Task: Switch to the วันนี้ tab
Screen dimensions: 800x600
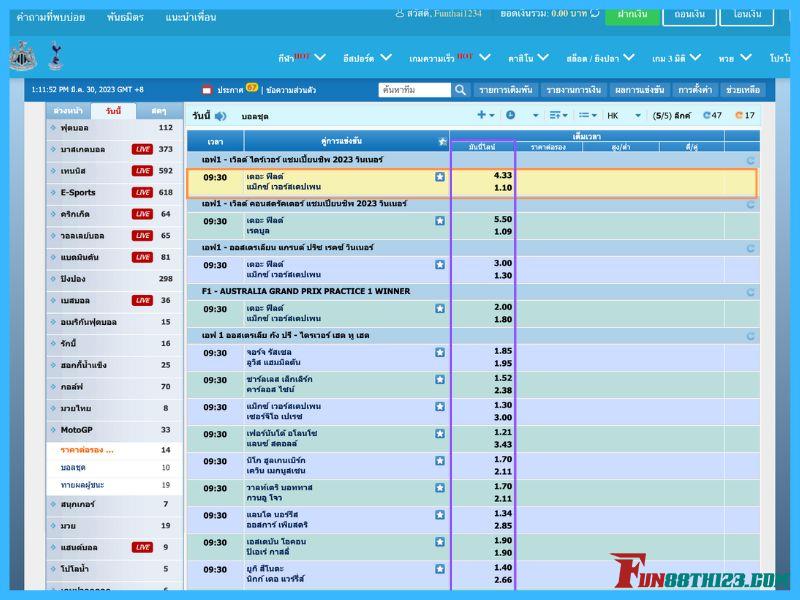Action: click(113, 111)
